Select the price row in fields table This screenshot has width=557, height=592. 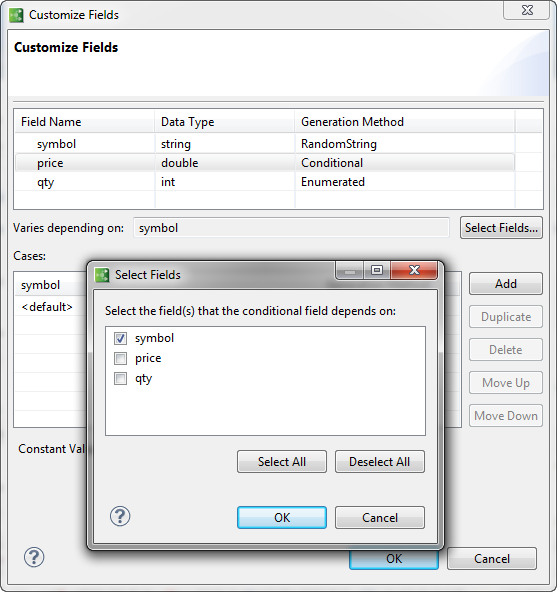pos(265,163)
